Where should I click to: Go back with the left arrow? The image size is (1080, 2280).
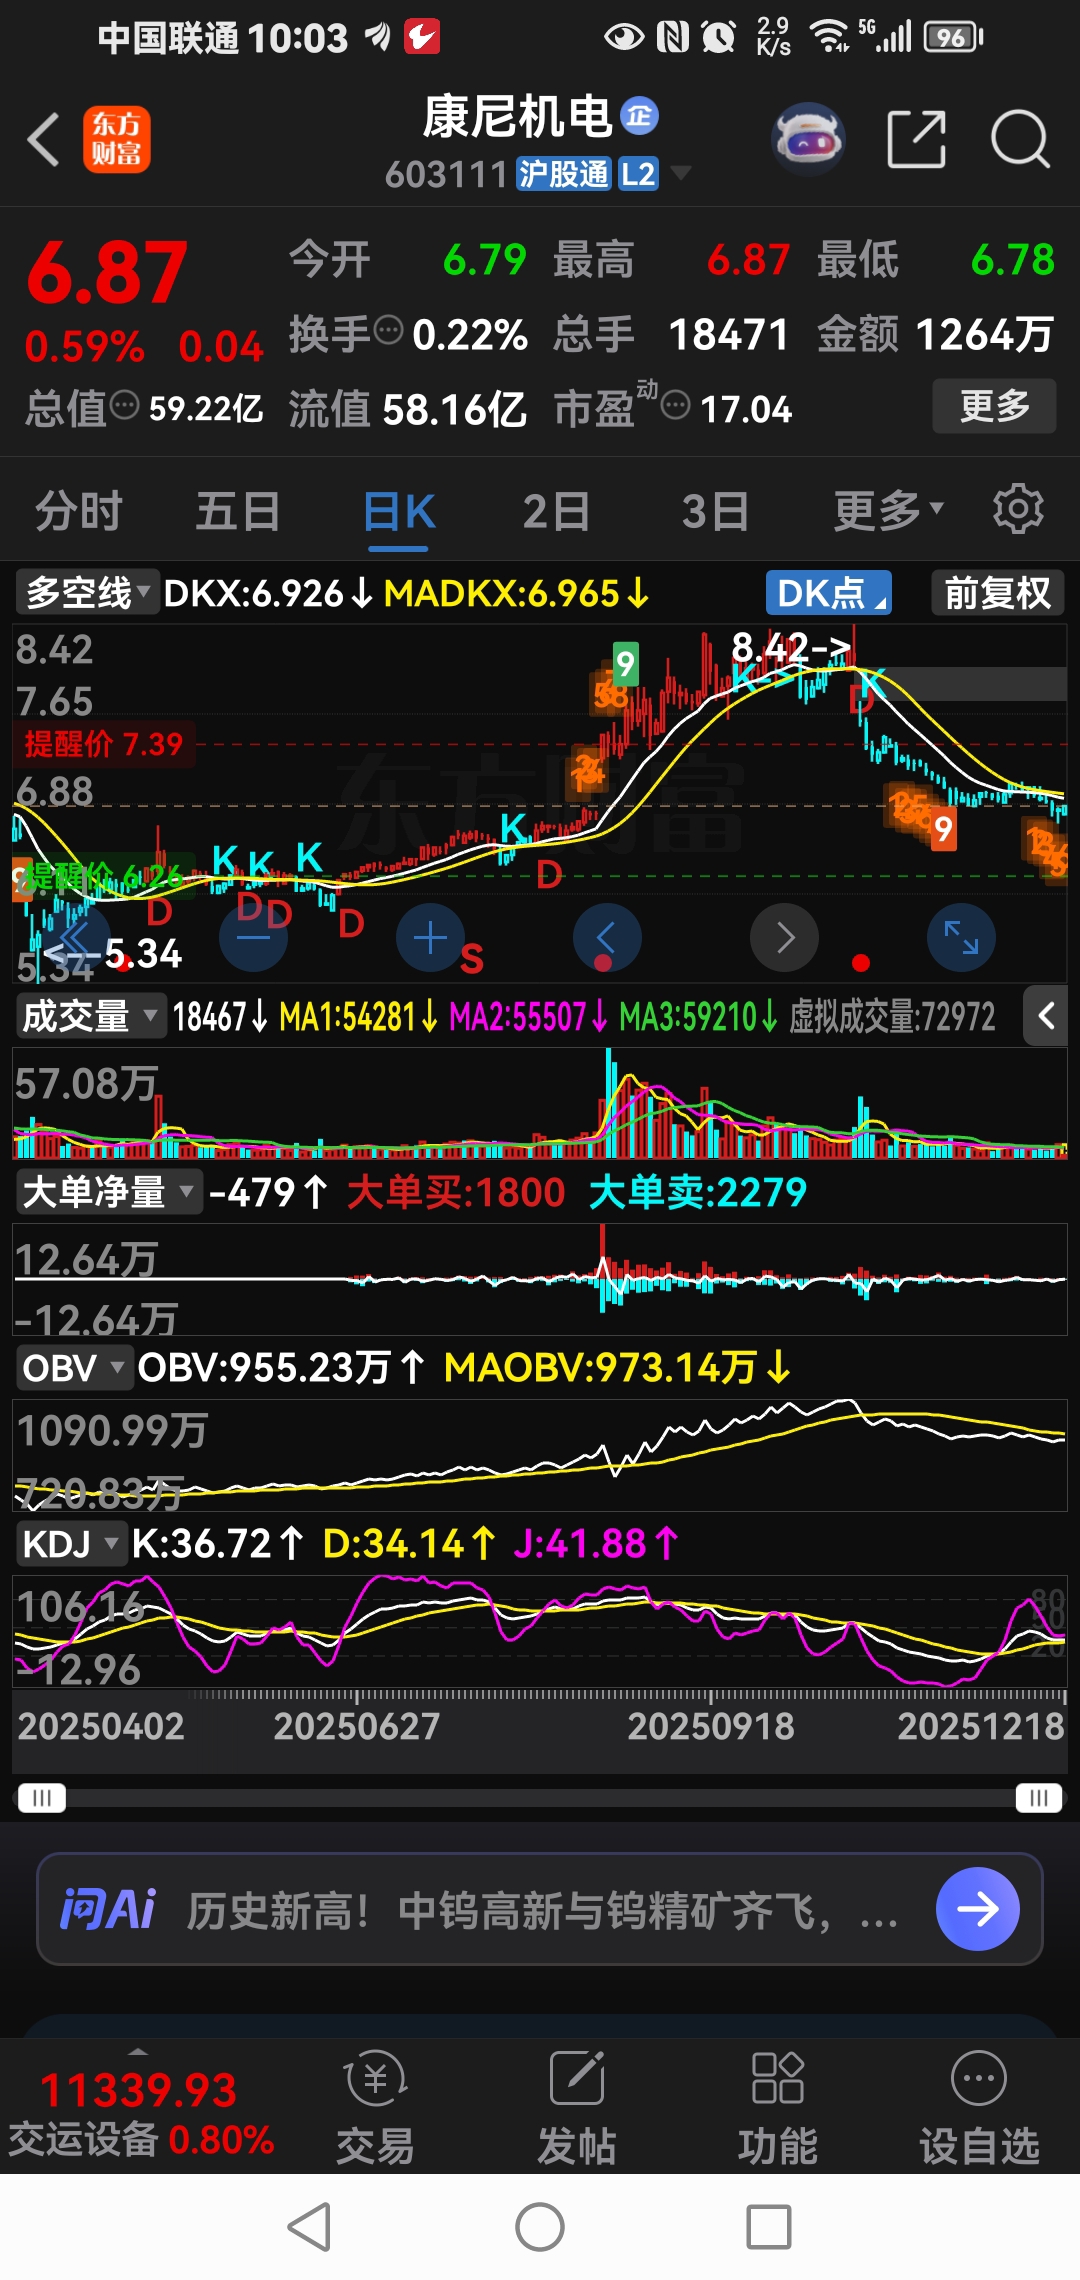(44, 139)
